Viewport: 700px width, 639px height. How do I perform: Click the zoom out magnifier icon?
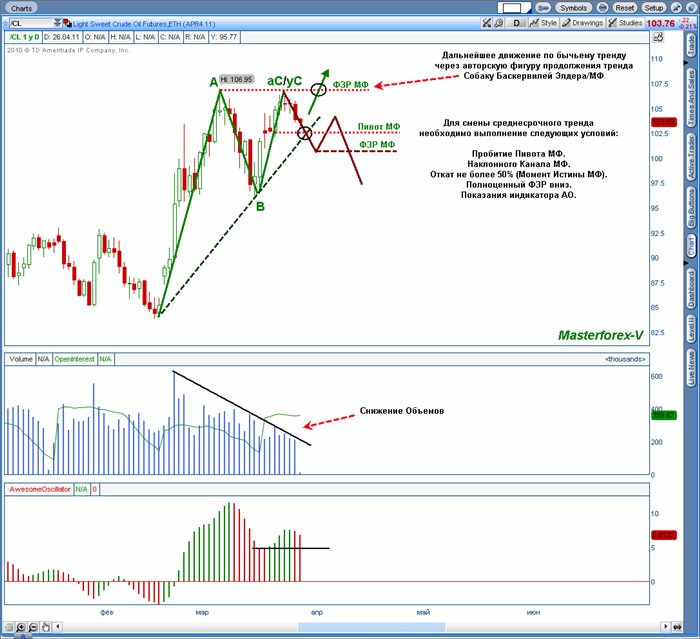[33, 627]
